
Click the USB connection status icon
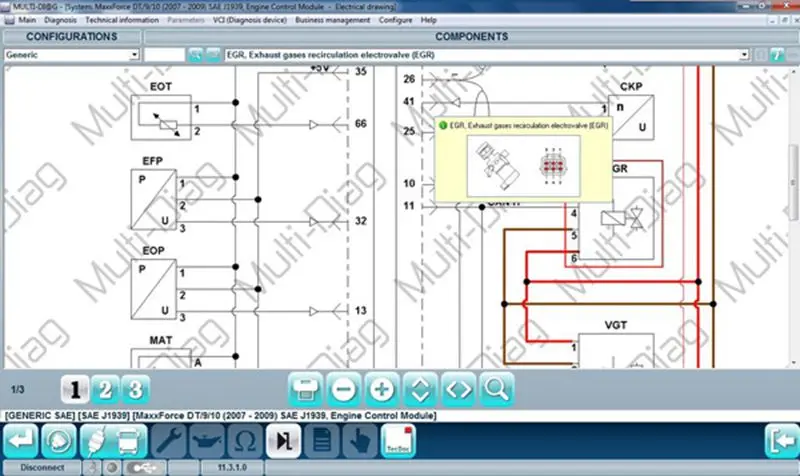(x=144, y=467)
